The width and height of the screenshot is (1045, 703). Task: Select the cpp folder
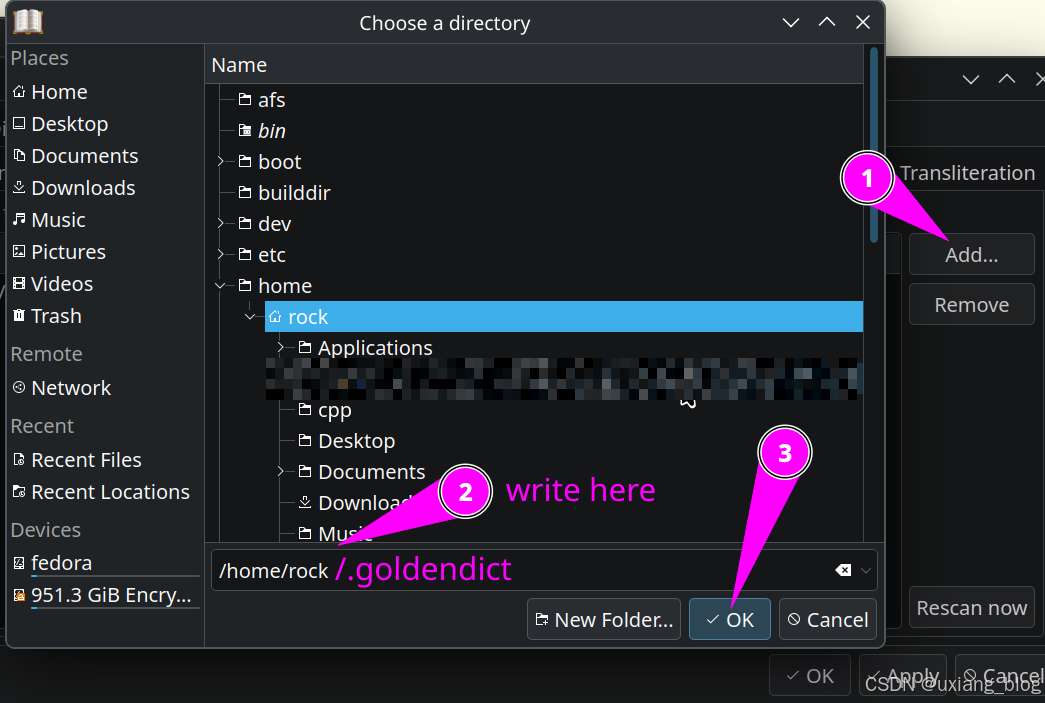[325, 410]
